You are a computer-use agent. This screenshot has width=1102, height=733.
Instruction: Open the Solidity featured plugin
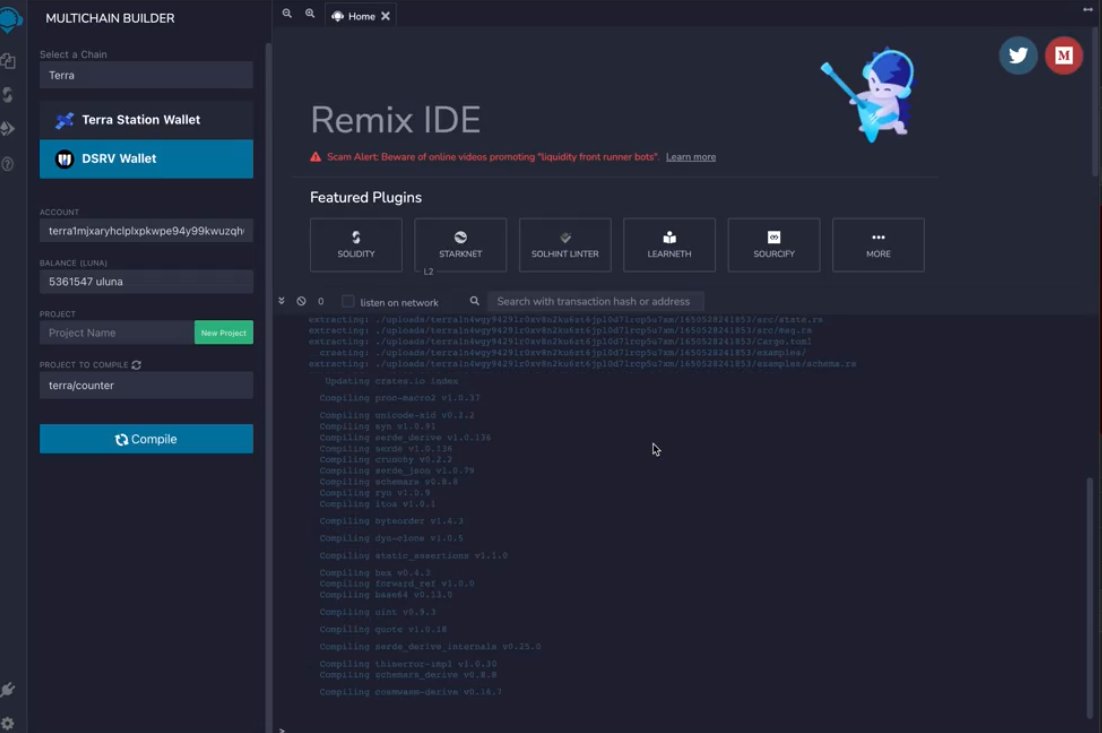click(x=356, y=245)
